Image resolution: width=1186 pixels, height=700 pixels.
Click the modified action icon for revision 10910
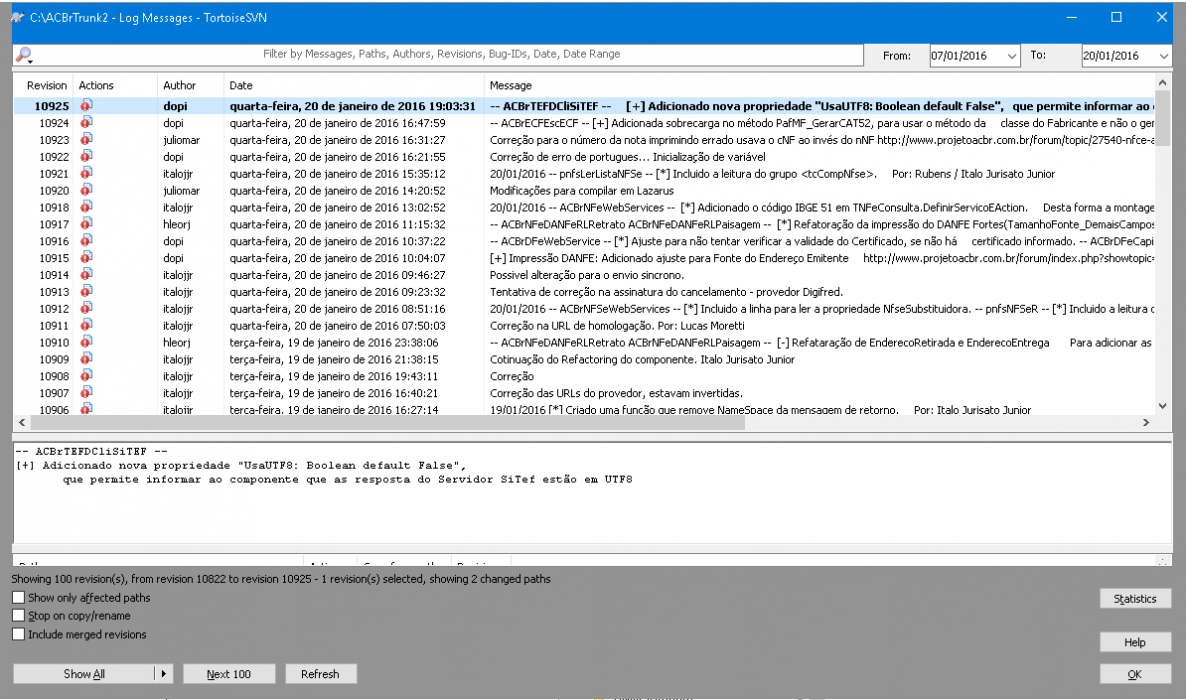pyautogui.click(x=86, y=342)
